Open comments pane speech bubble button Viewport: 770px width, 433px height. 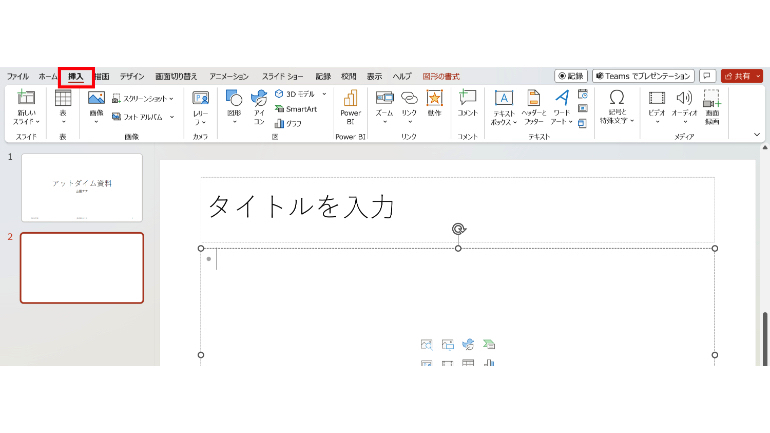[x=707, y=76]
